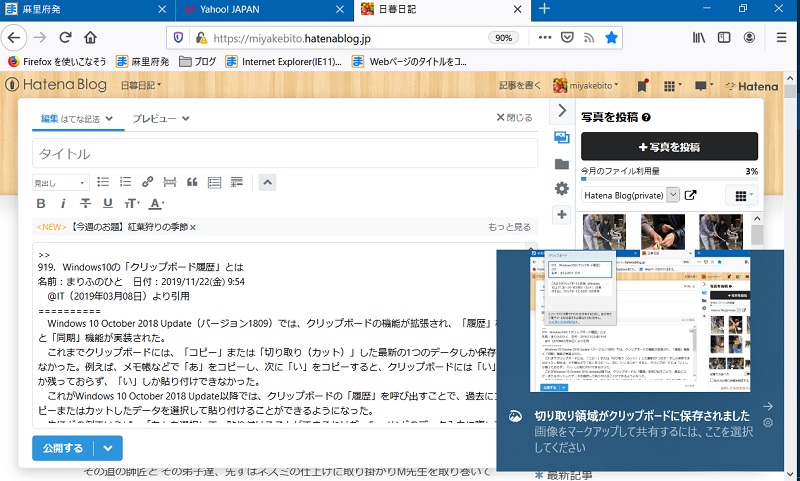Click the 公開する publish button

click(63, 448)
